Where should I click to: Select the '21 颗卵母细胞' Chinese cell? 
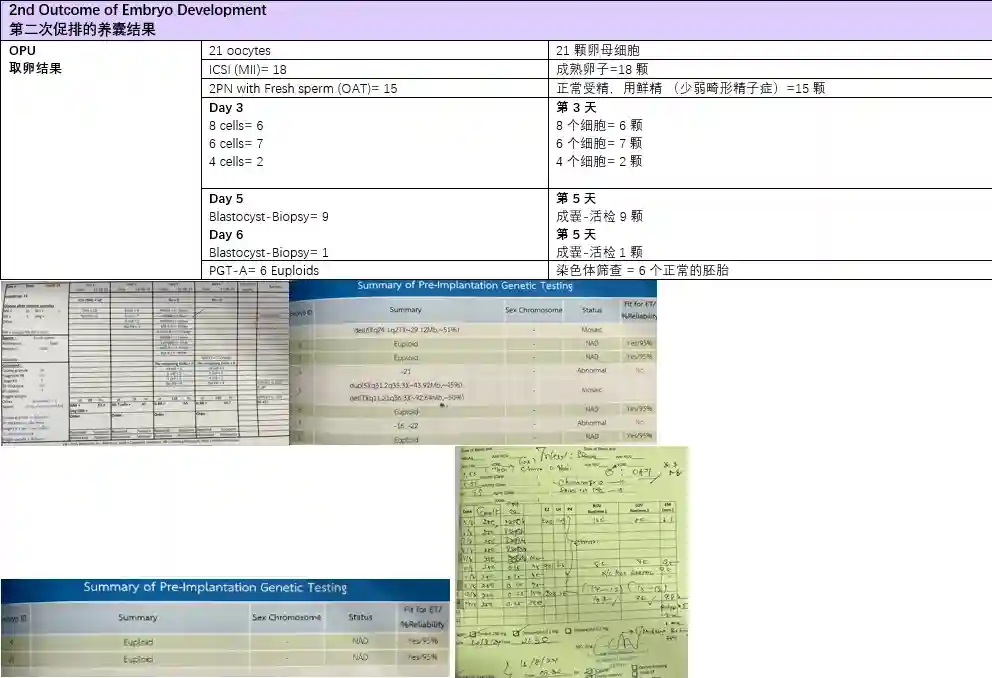point(598,51)
